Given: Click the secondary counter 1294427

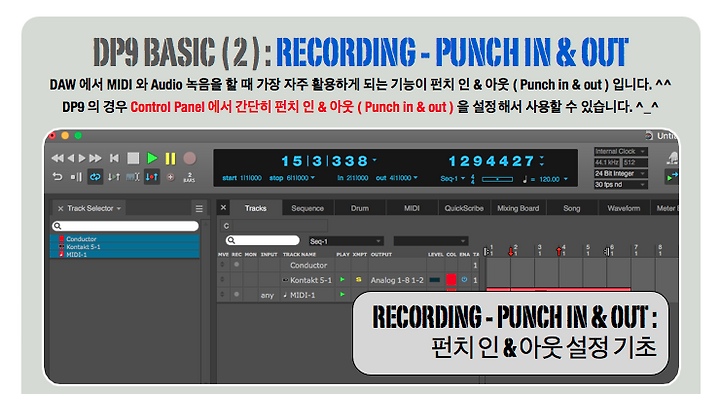Looking at the screenshot, I should (491, 161).
